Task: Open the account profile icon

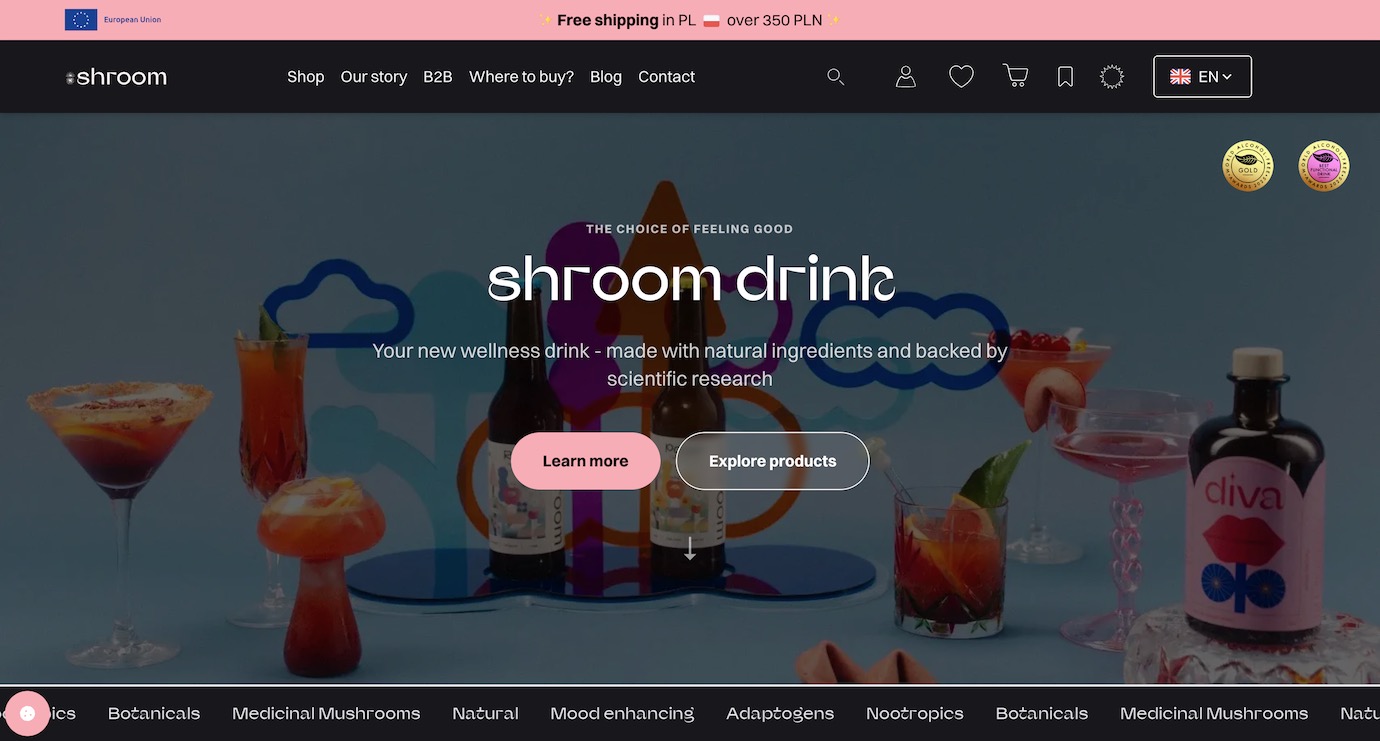Action: [905, 76]
